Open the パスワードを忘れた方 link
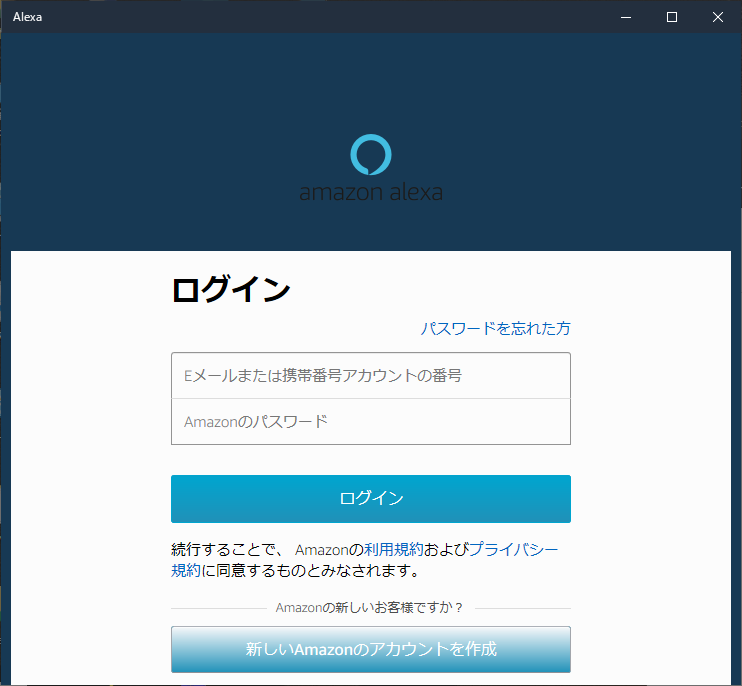Image resolution: width=742 pixels, height=686 pixels. click(495, 328)
